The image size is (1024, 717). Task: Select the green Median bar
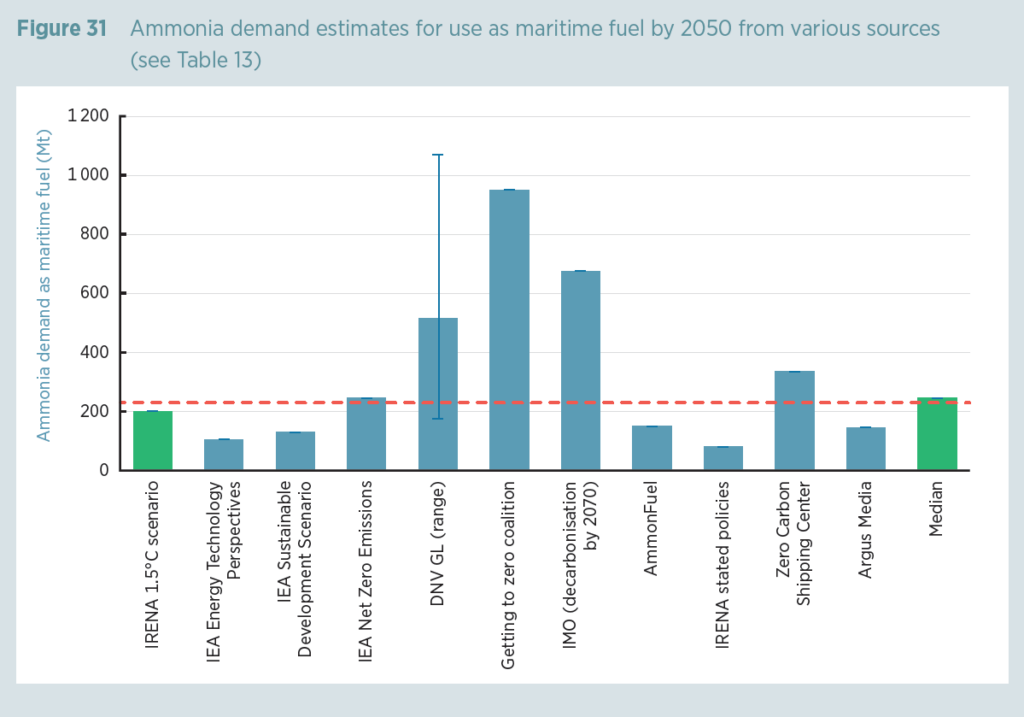(936, 430)
